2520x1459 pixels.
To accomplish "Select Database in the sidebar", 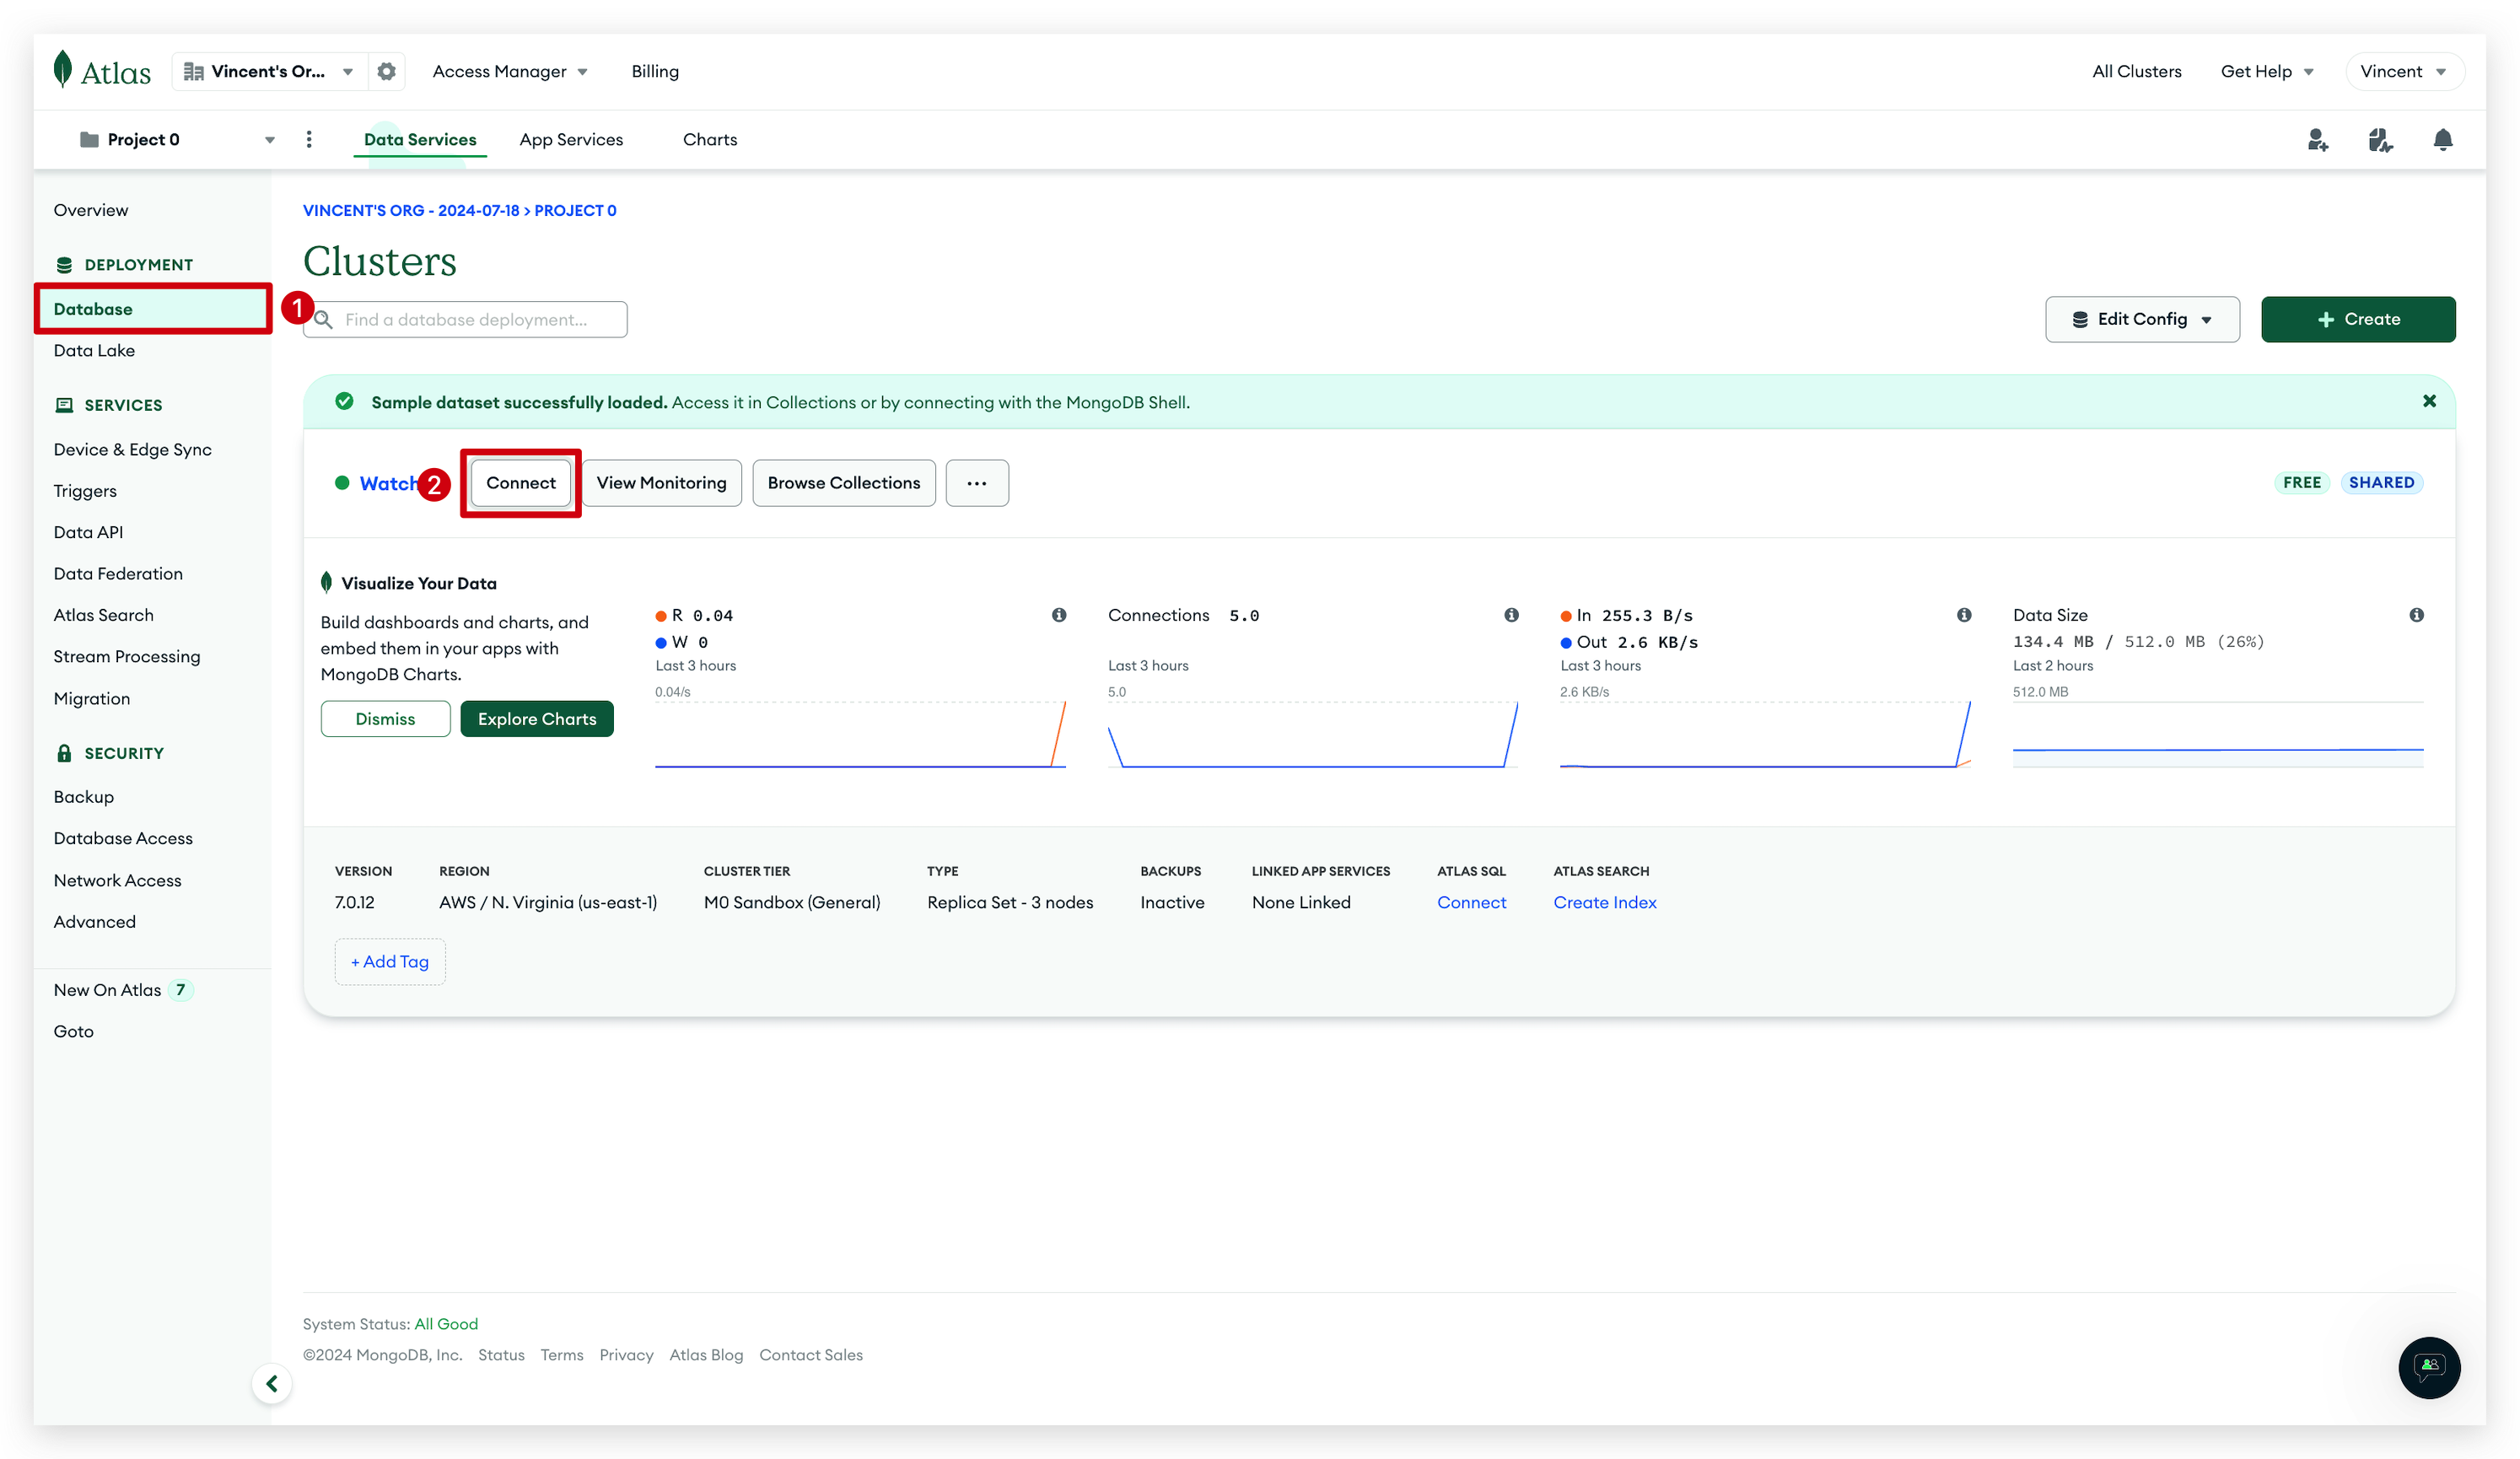I will (x=153, y=309).
